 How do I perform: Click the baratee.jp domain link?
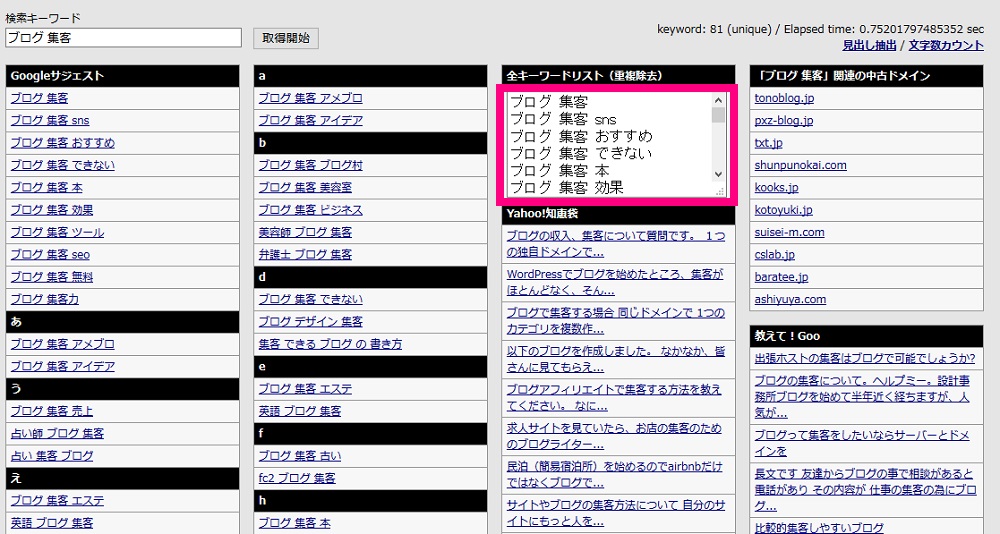coord(781,277)
